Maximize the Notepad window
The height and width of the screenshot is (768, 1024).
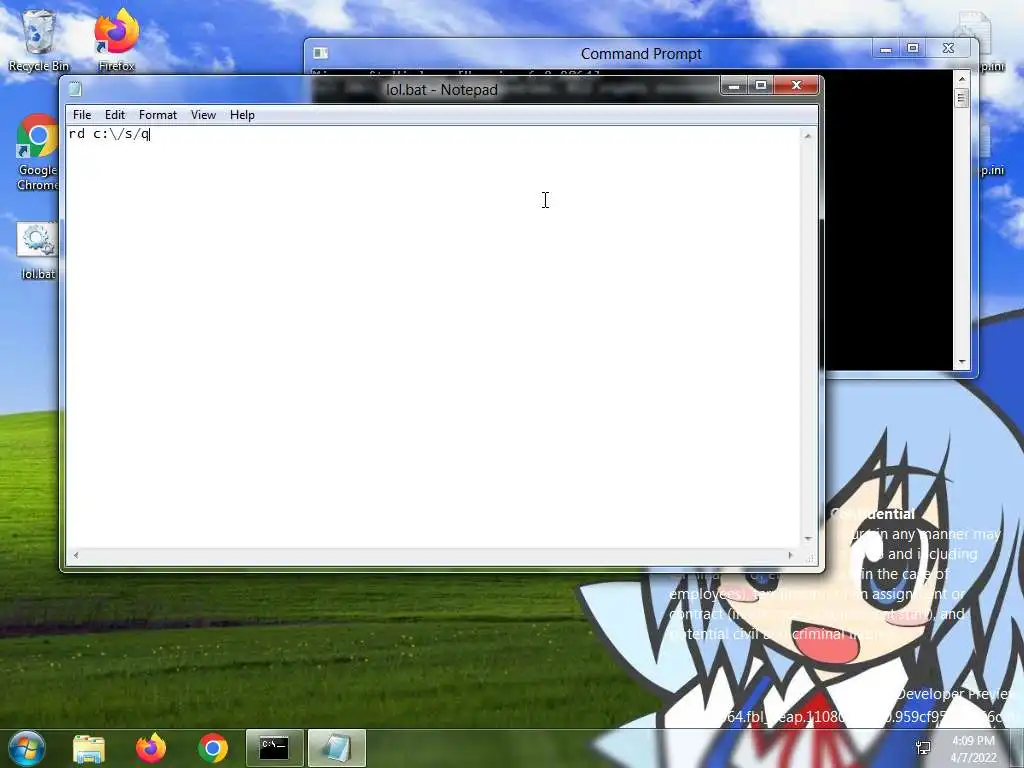pos(761,86)
